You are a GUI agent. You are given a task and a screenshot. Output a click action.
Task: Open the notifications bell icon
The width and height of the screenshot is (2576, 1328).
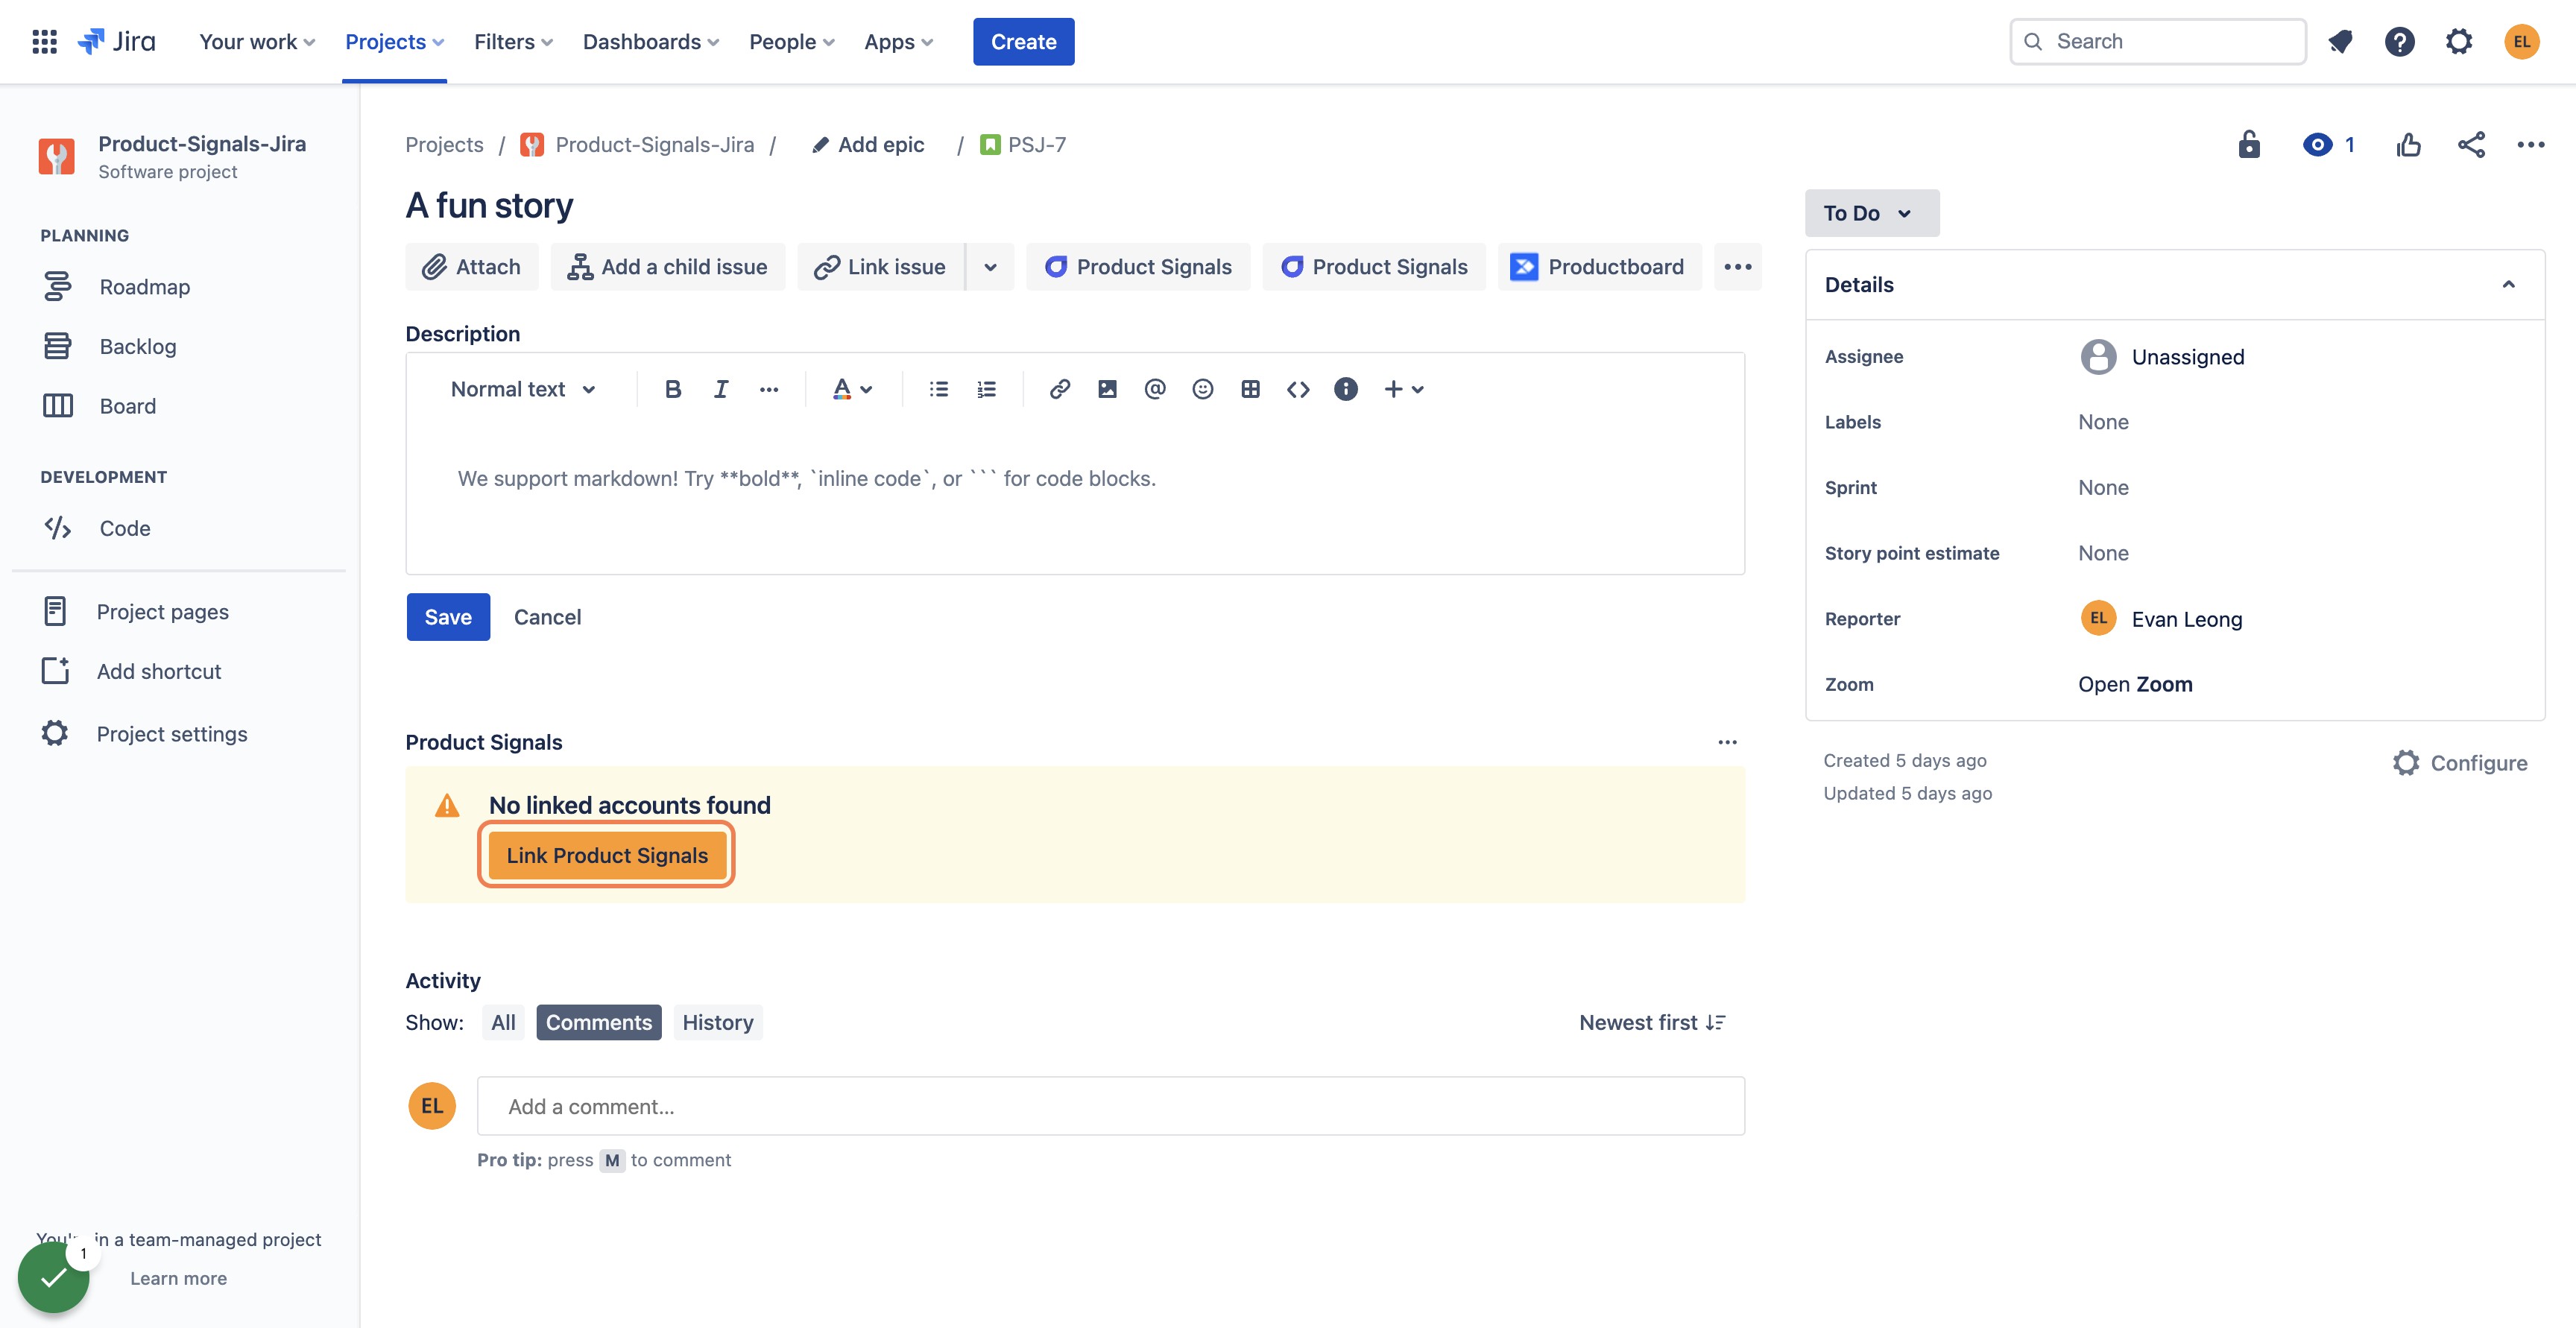[x=2339, y=41]
